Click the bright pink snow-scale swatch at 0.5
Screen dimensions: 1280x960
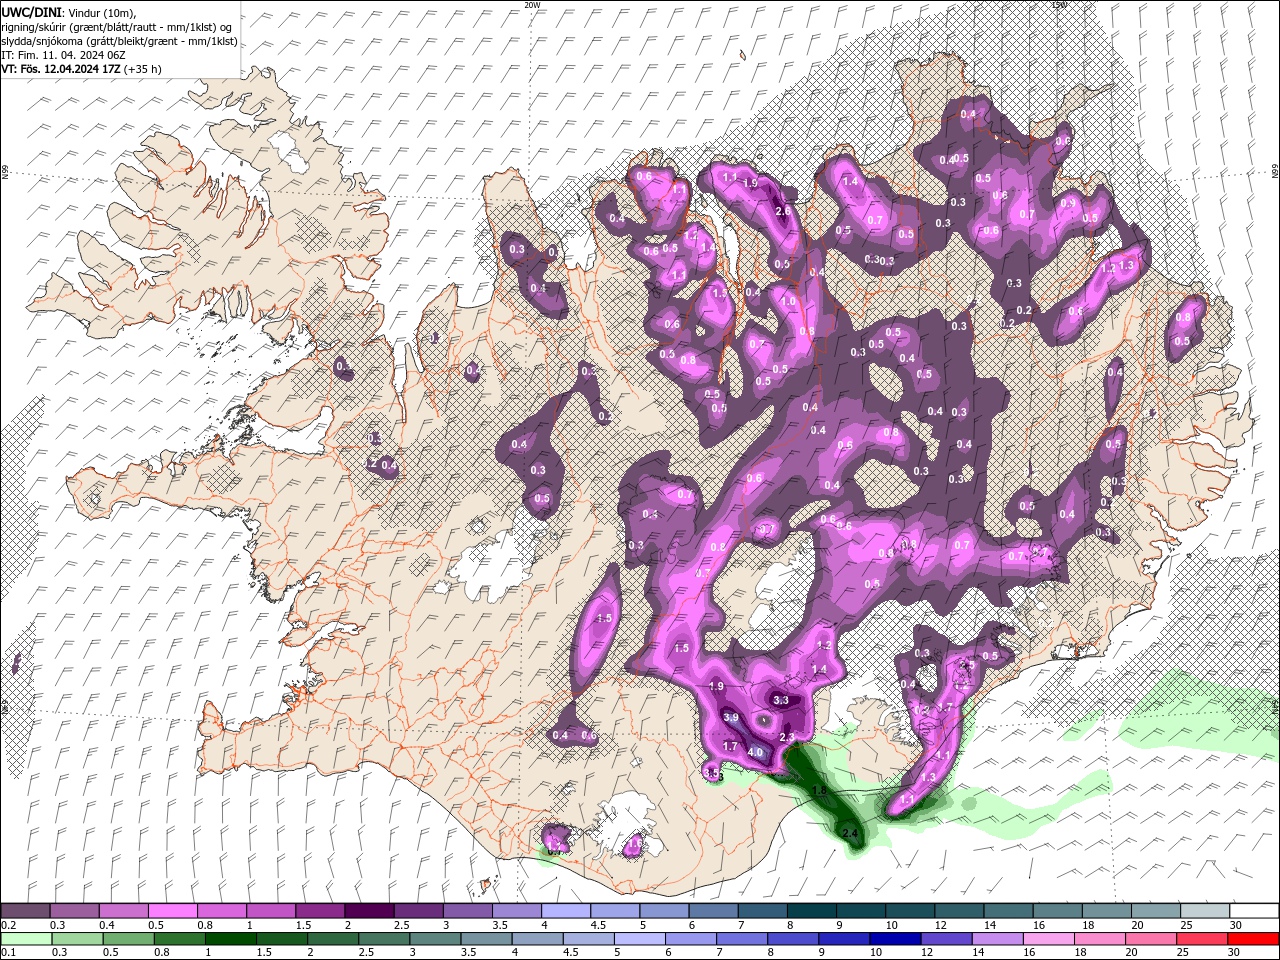[x=172, y=911]
